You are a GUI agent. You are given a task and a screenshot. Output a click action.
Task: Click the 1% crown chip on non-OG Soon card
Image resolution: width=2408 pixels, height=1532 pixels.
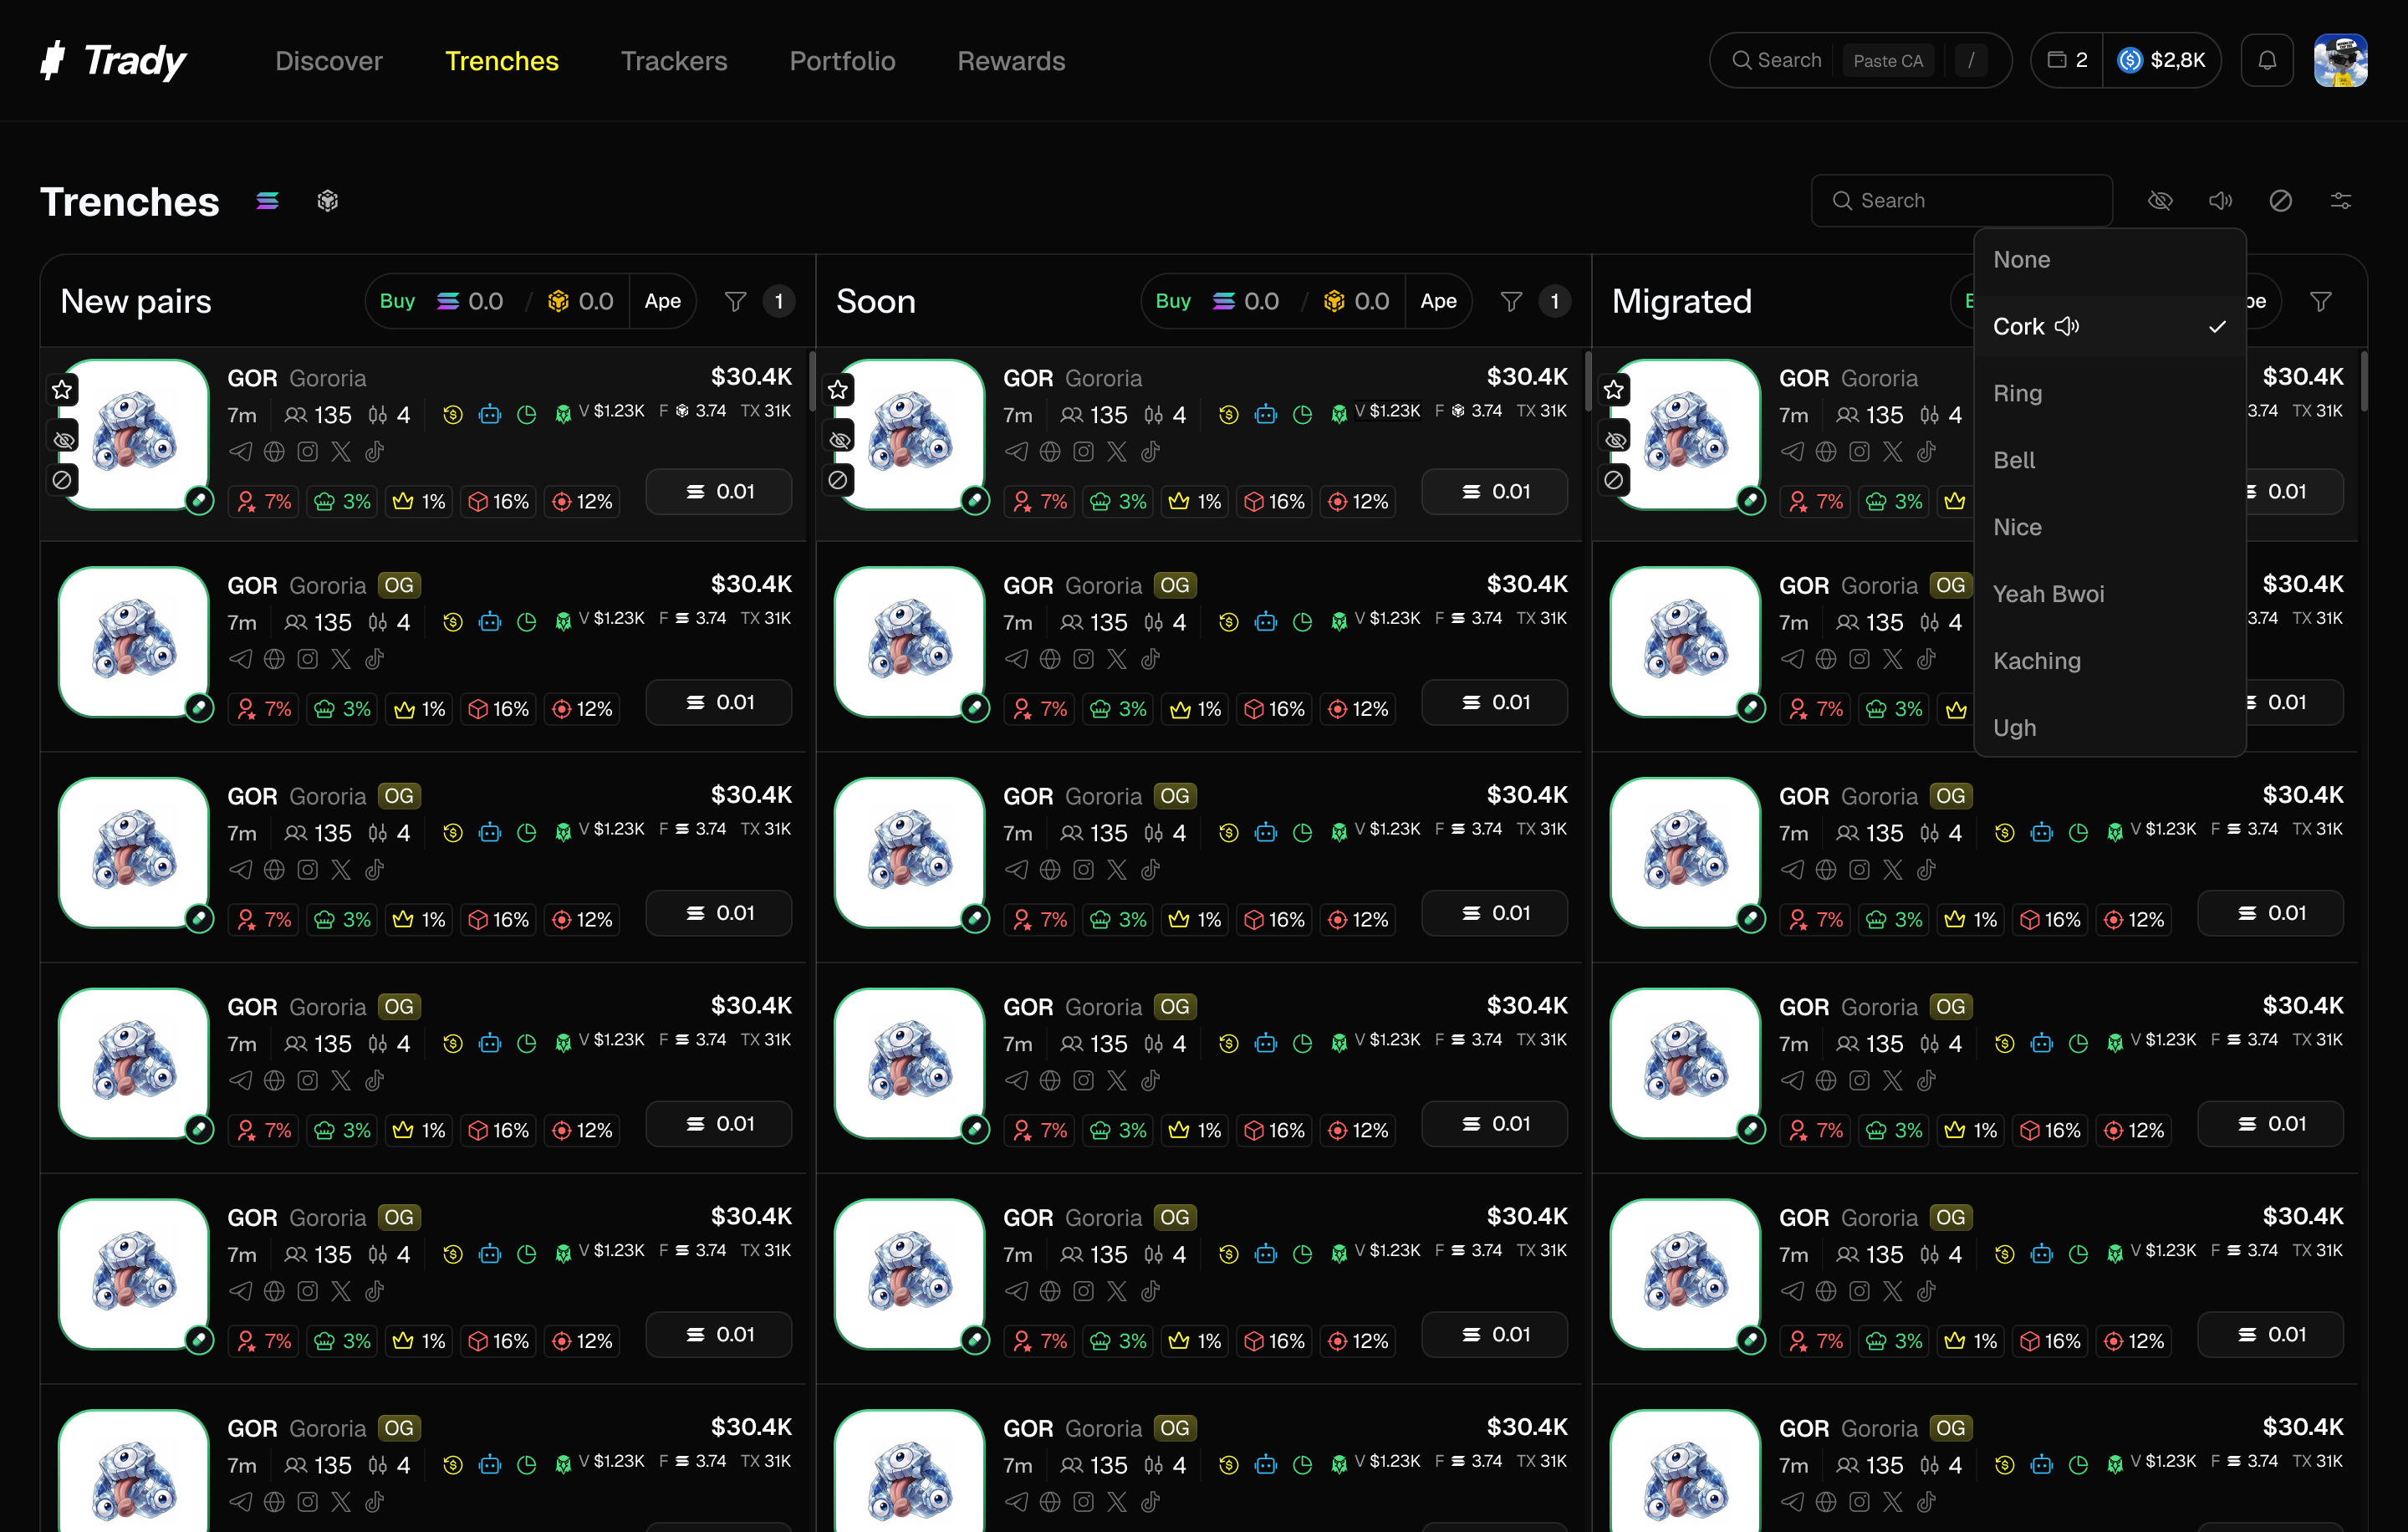1195,502
